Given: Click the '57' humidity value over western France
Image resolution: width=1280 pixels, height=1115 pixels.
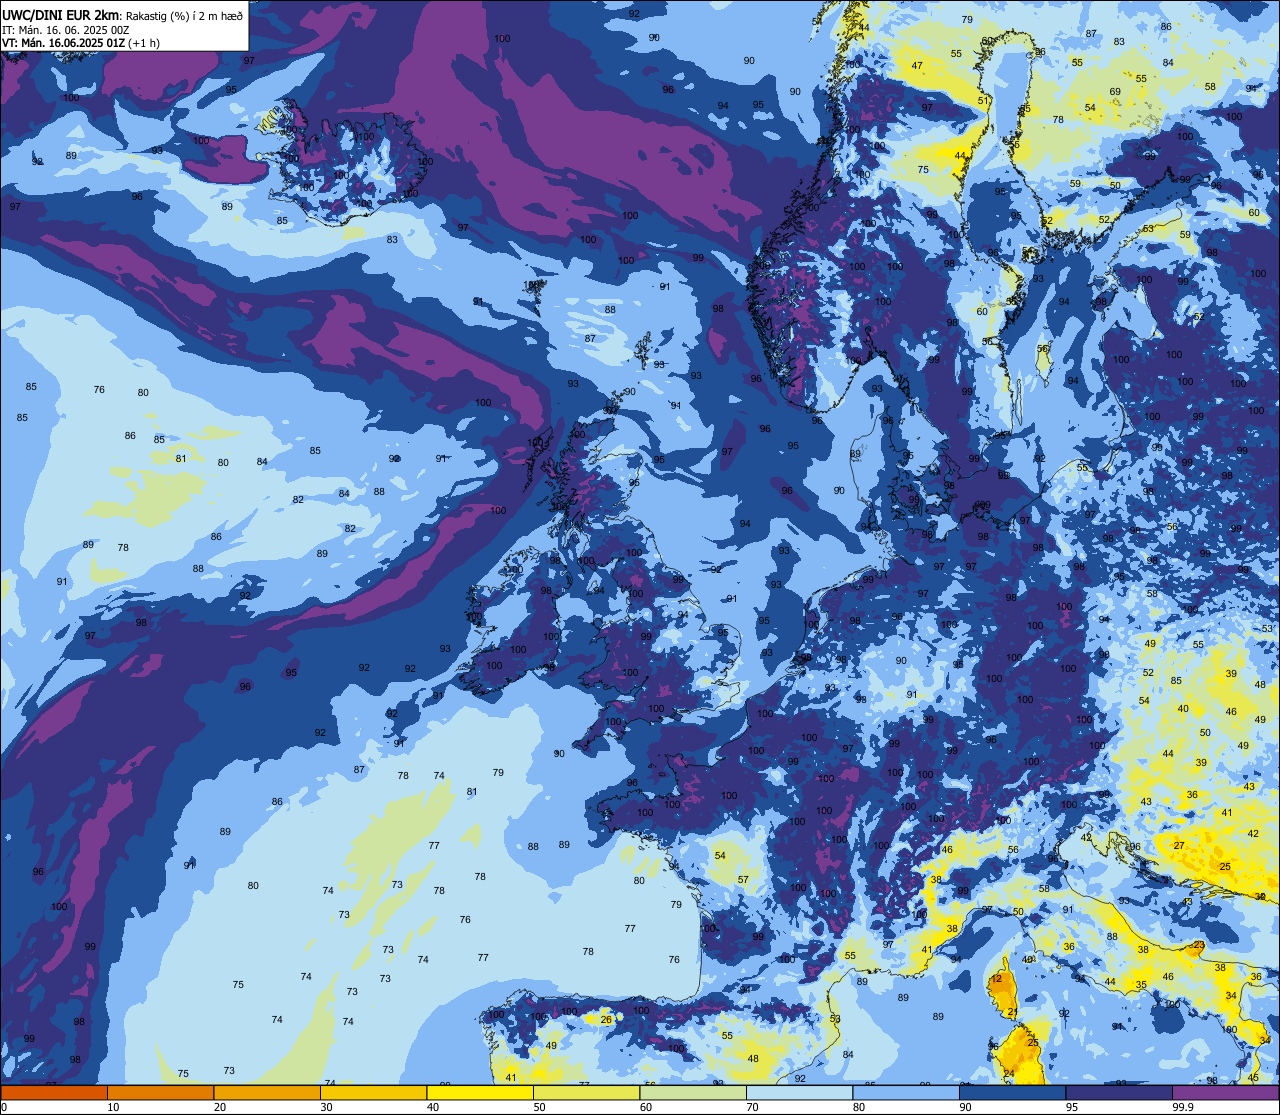Looking at the screenshot, I should [743, 880].
